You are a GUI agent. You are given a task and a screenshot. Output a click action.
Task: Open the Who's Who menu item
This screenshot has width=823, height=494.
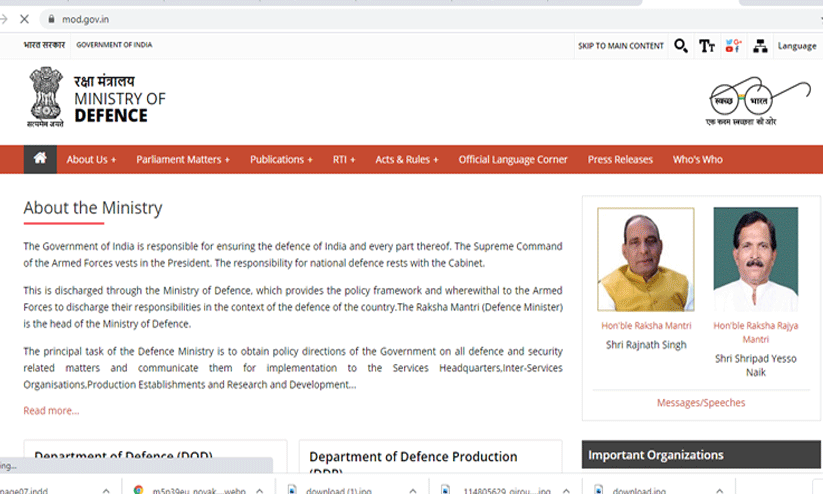point(697,160)
